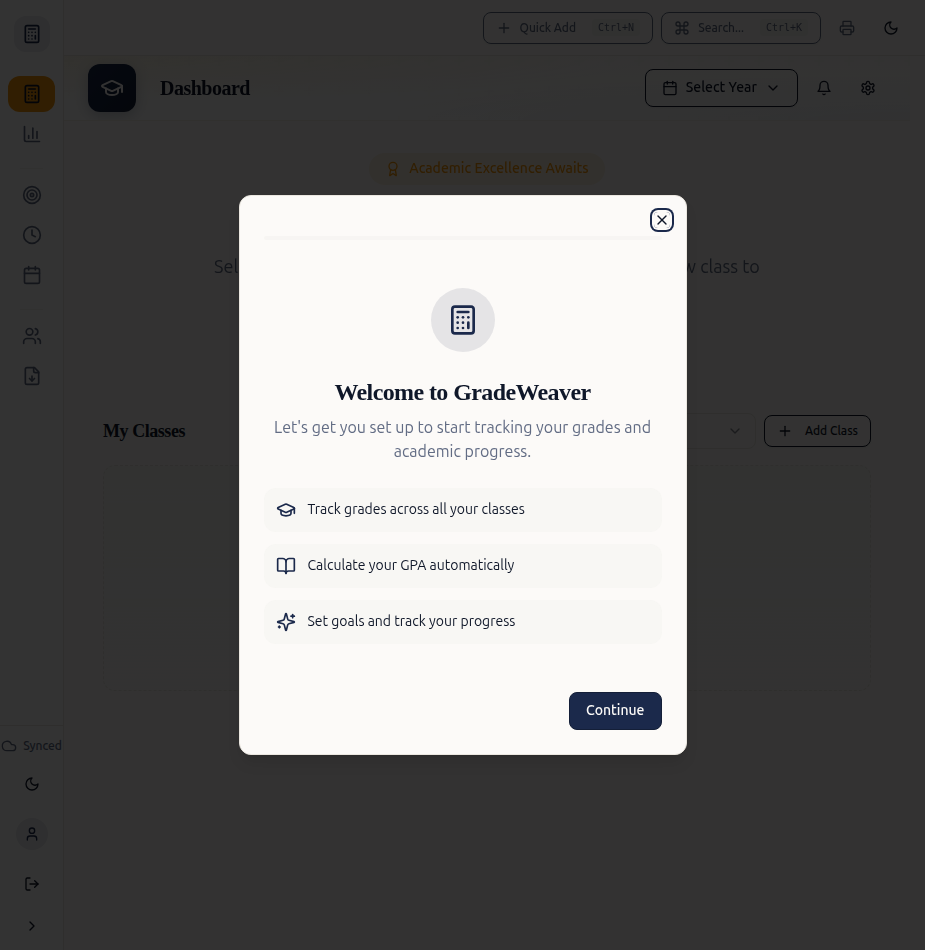Open the Quick Add Ctrl+N field
This screenshot has width=925, height=950.
click(567, 28)
